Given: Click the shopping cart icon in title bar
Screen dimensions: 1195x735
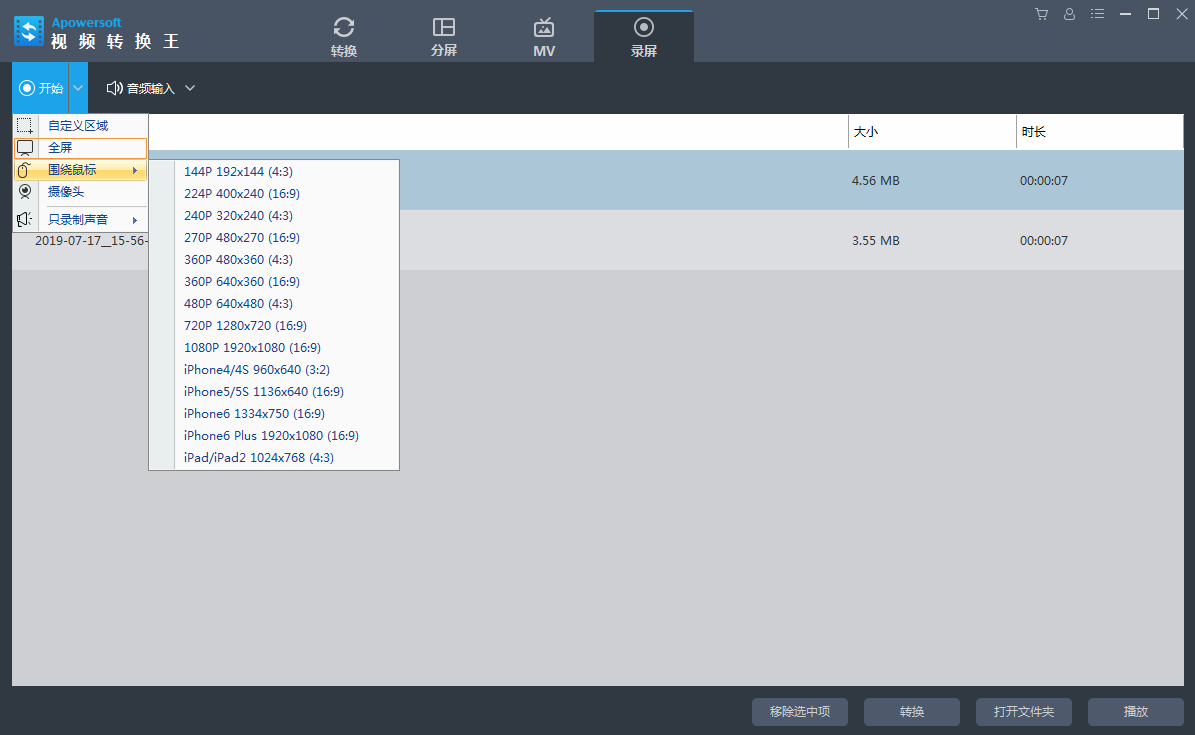Looking at the screenshot, I should tap(1041, 14).
